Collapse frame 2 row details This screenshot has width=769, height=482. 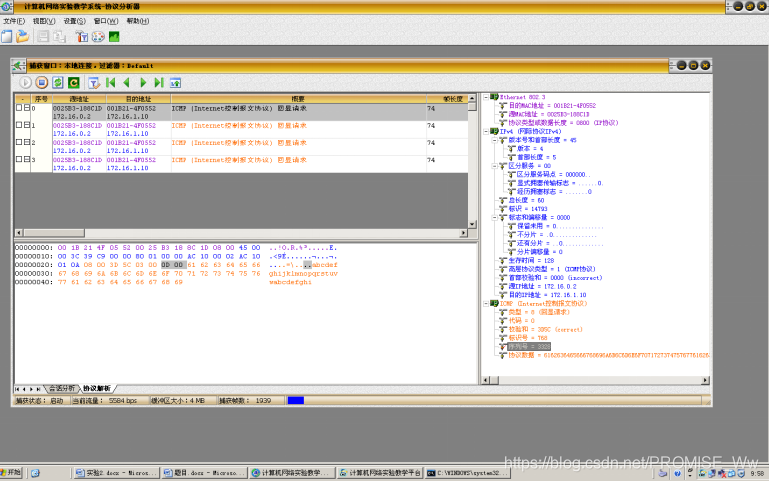click(x=27, y=142)
